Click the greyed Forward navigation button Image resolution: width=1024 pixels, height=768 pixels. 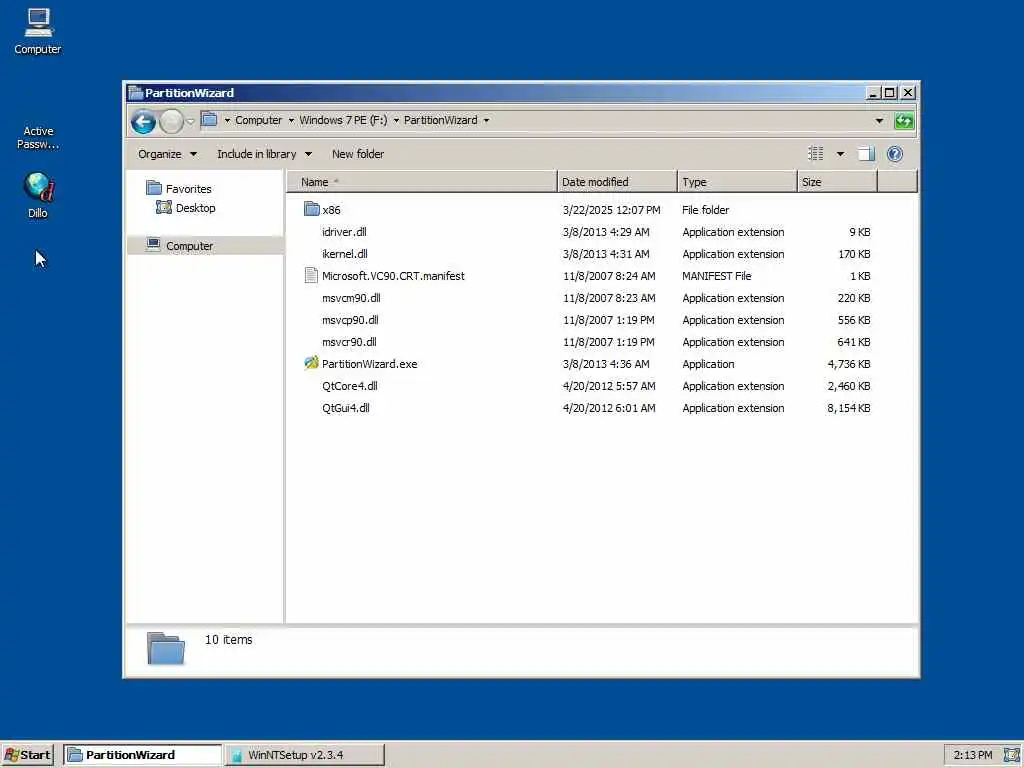tap(171, 121)
